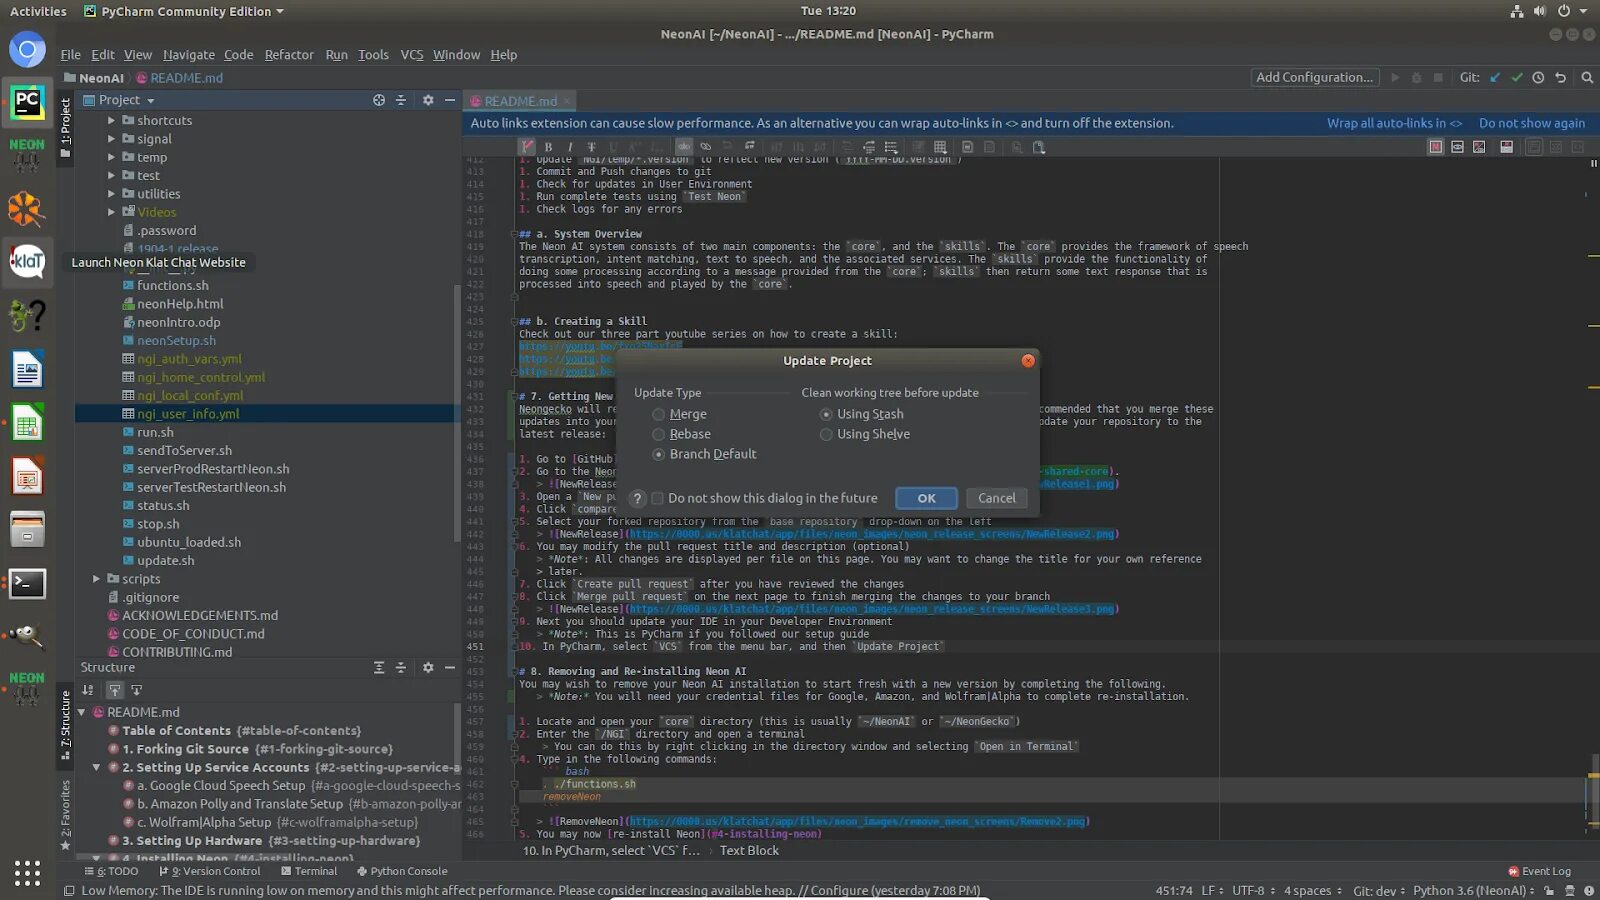Open the Terminal app from the dock
Viewport: 1600px width, 900px height.
27,584
